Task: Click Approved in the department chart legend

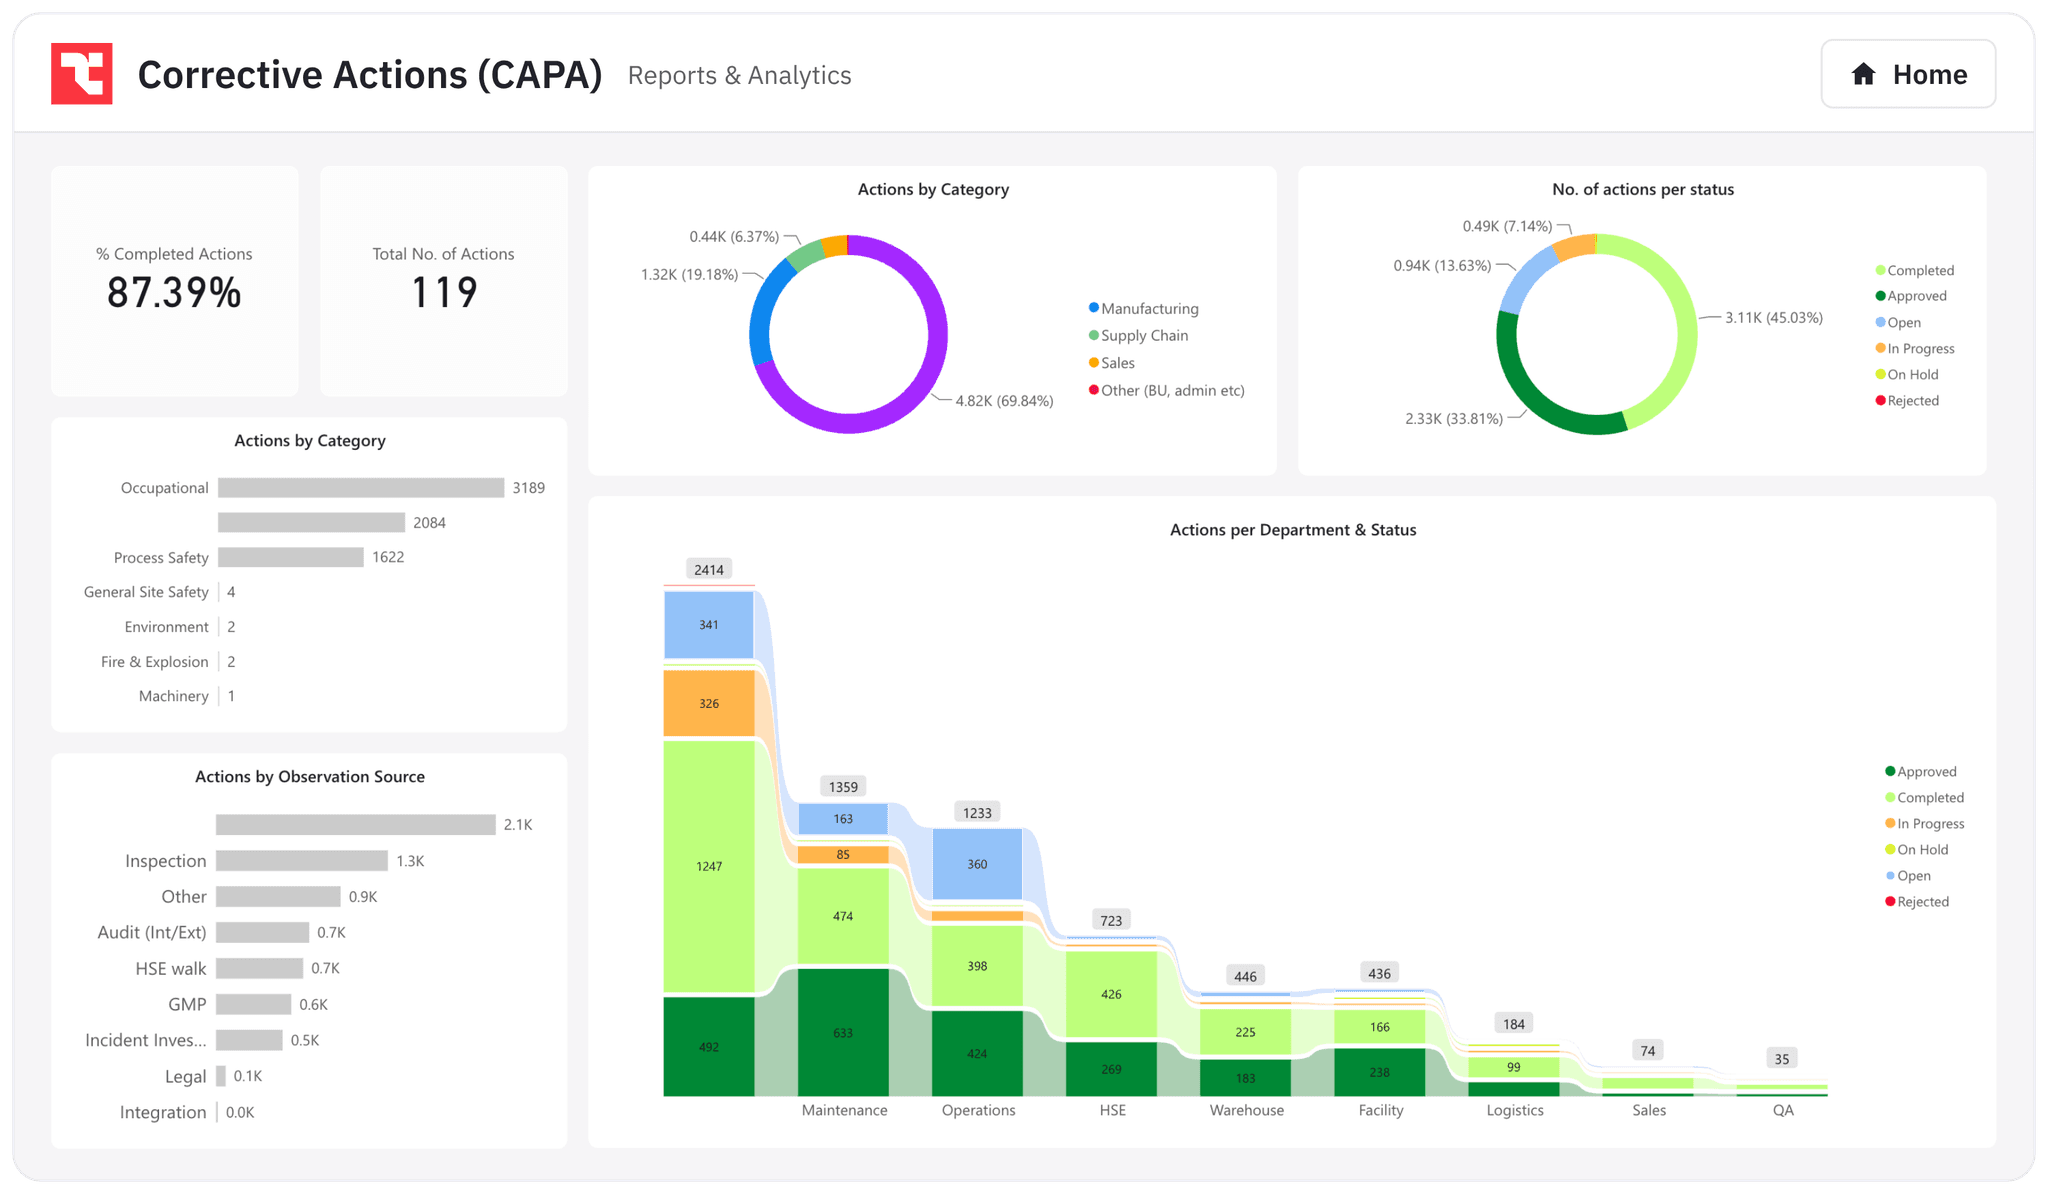Action: pos(1921,772)
